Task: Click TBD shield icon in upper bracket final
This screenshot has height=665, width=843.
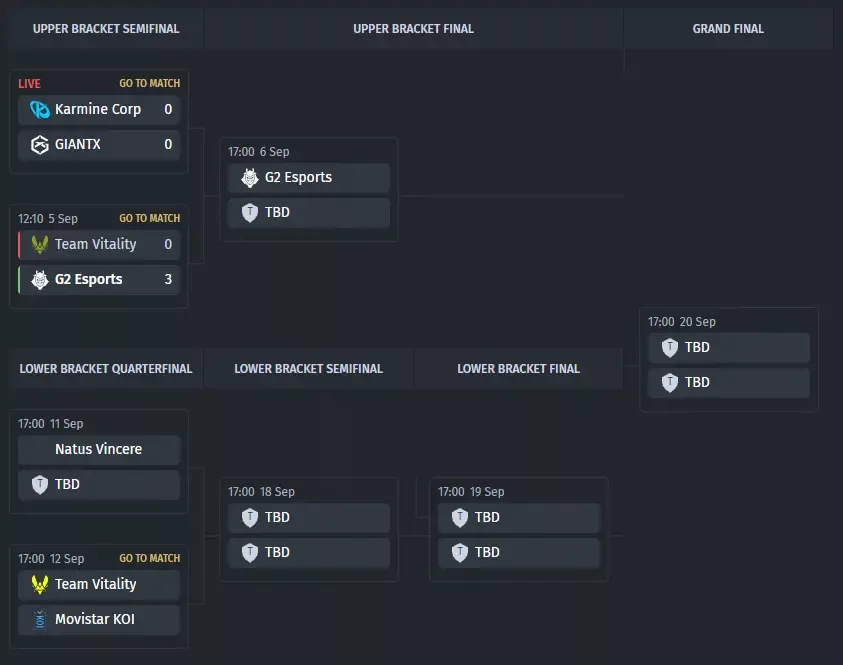Action: pos(249,213)
